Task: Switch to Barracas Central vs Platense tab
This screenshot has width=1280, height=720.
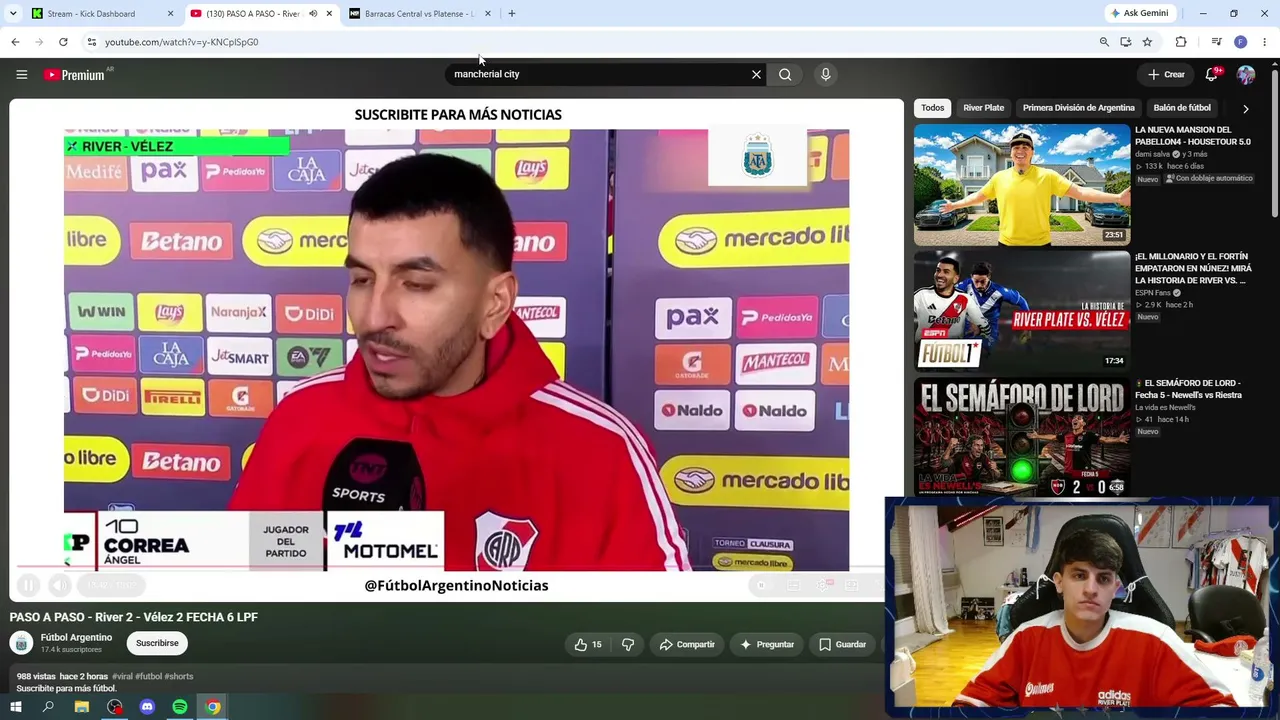Action: click(419, 14)
